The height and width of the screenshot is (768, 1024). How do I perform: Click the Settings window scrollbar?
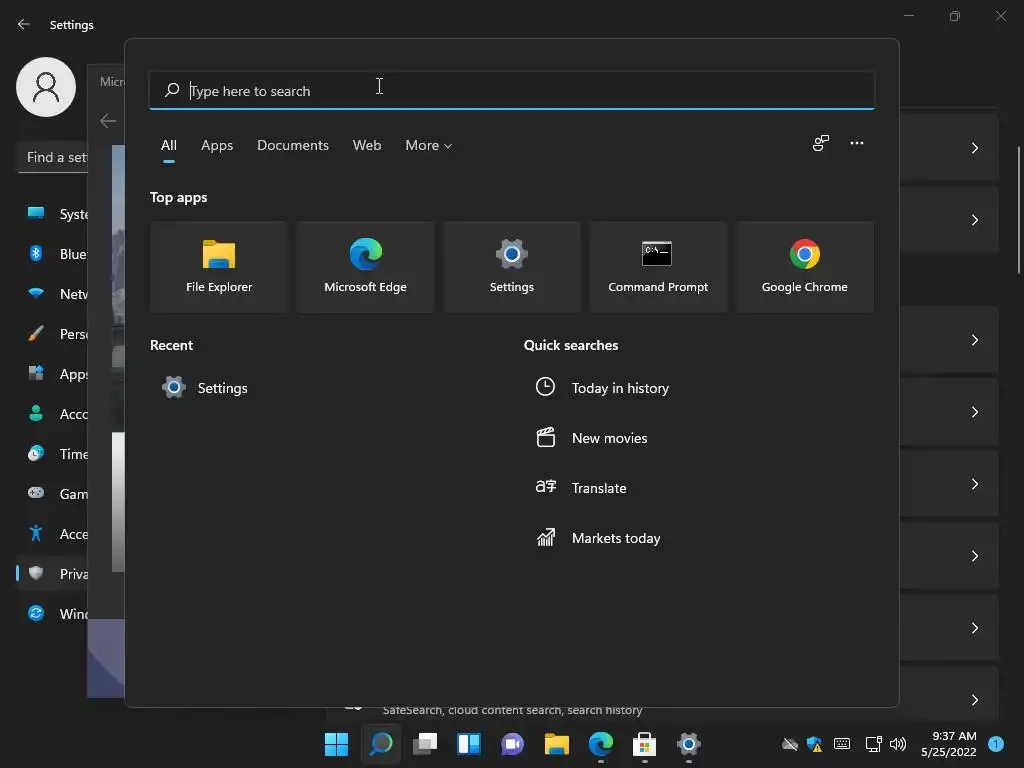coord(1019,210)
